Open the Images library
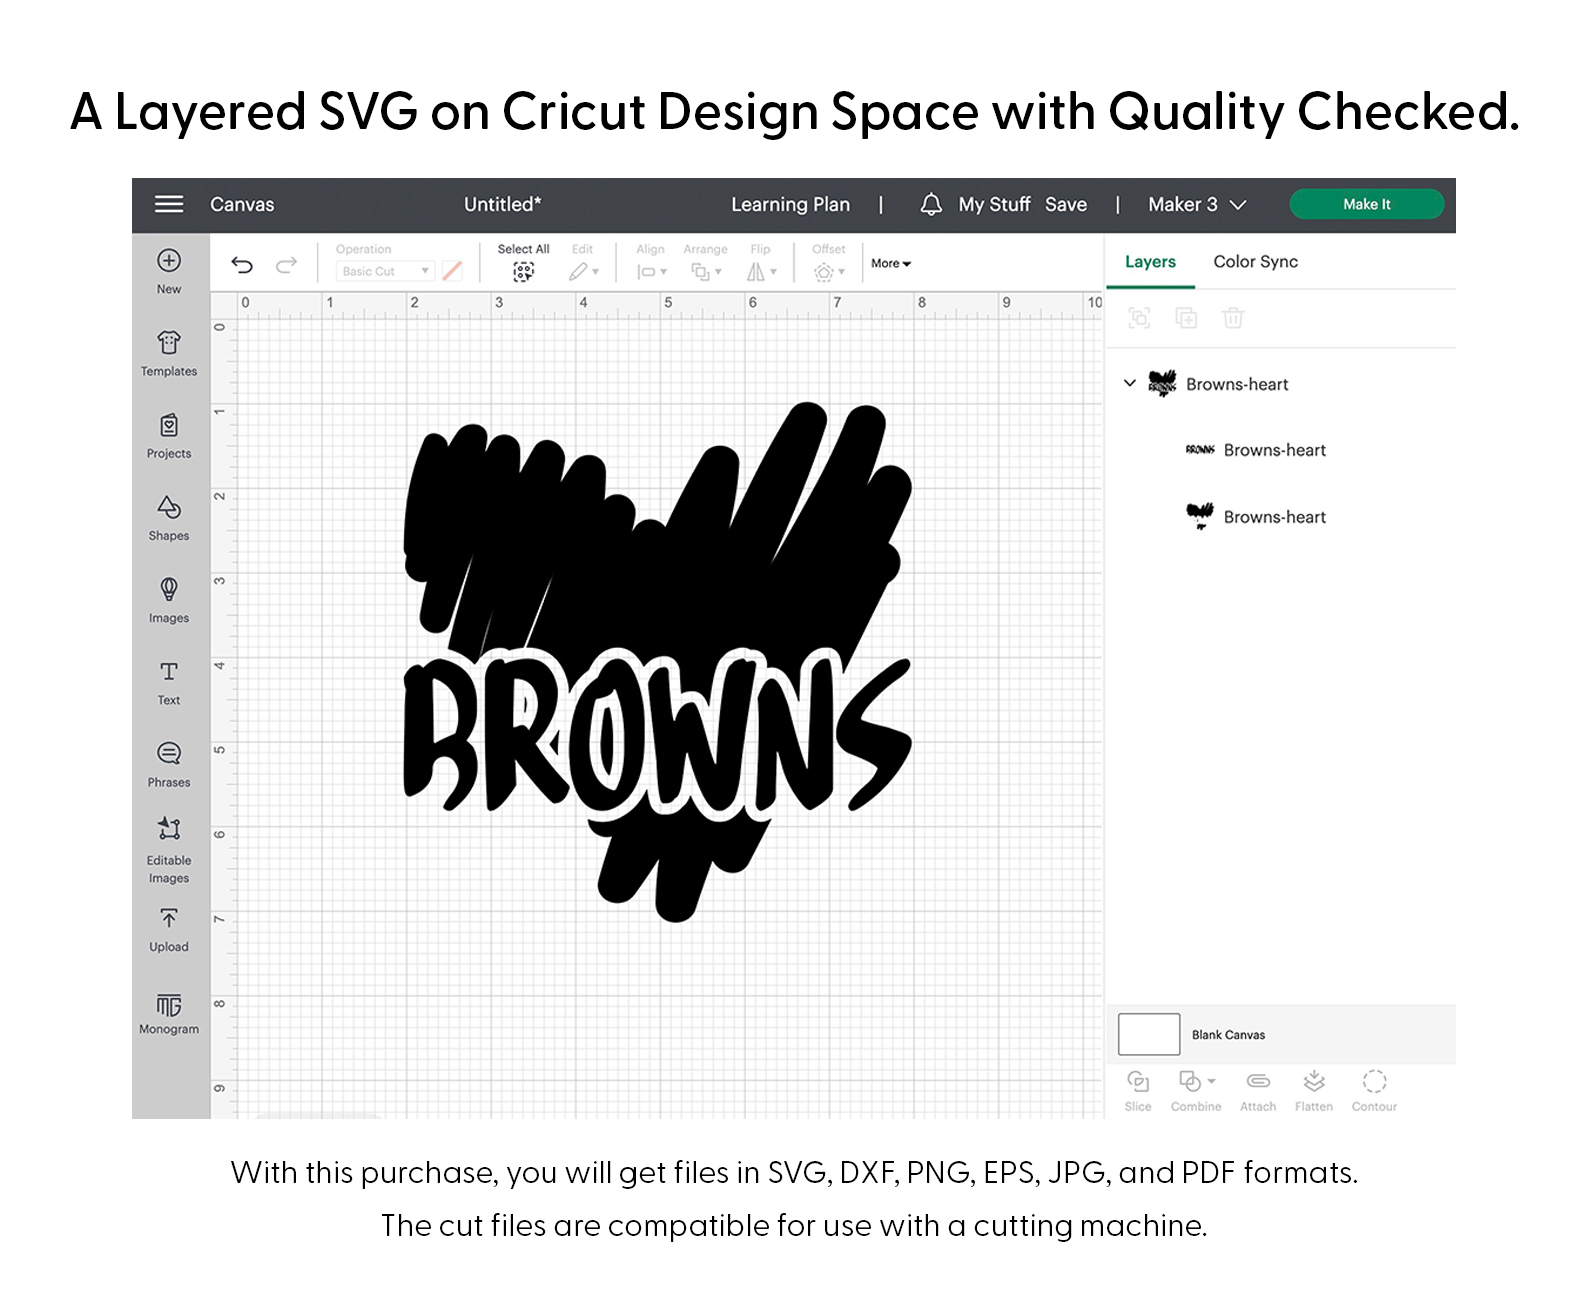Viewport: 1588px width, 1308px height. (169, 590)
